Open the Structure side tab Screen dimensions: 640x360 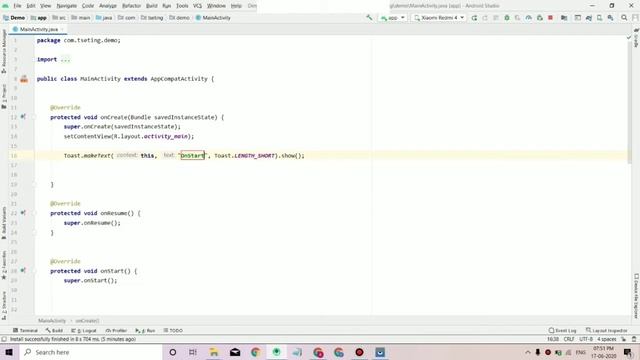(4, 305)
